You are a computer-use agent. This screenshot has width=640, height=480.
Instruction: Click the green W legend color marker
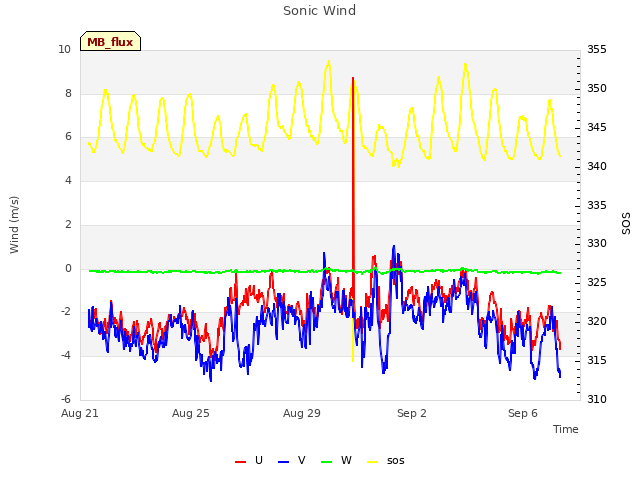327,462
